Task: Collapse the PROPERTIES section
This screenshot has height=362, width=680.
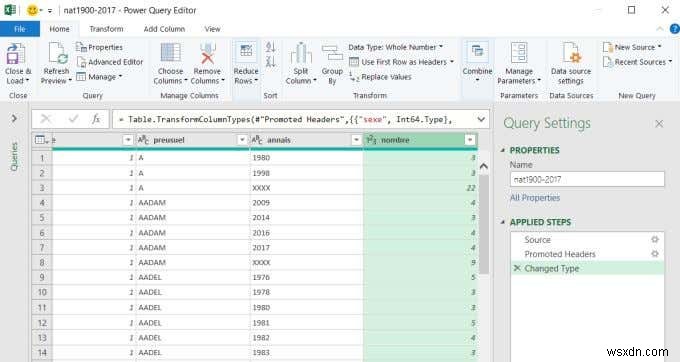Action: coord(503,150)
